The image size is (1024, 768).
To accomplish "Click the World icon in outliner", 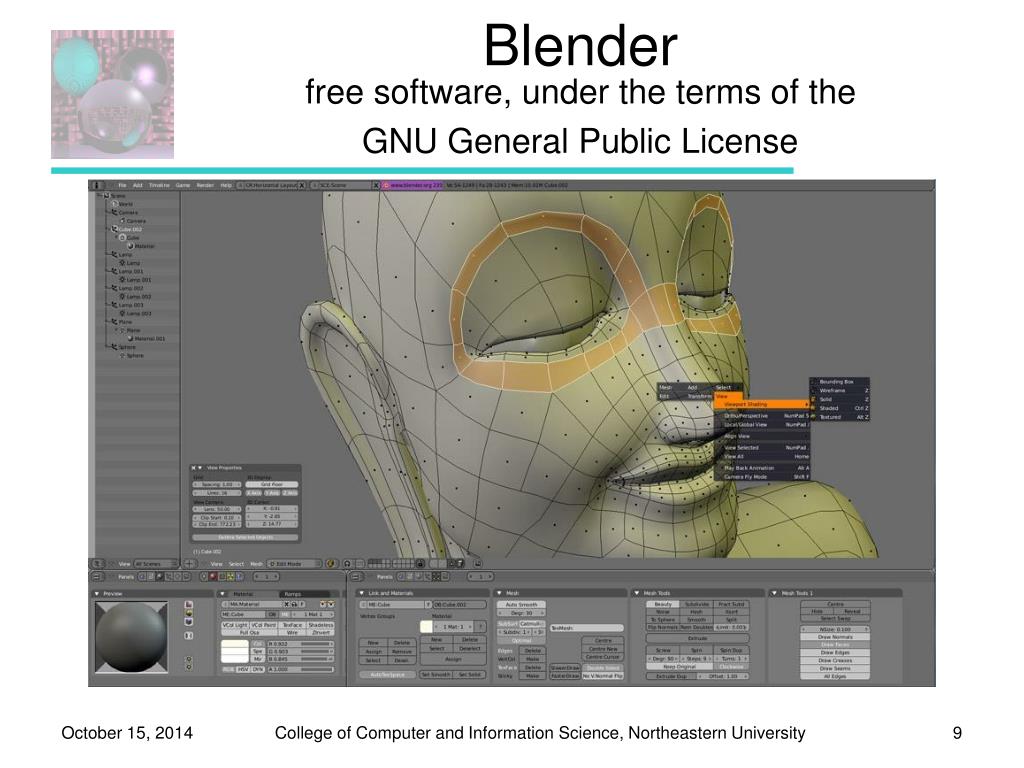I will [114, 204].
